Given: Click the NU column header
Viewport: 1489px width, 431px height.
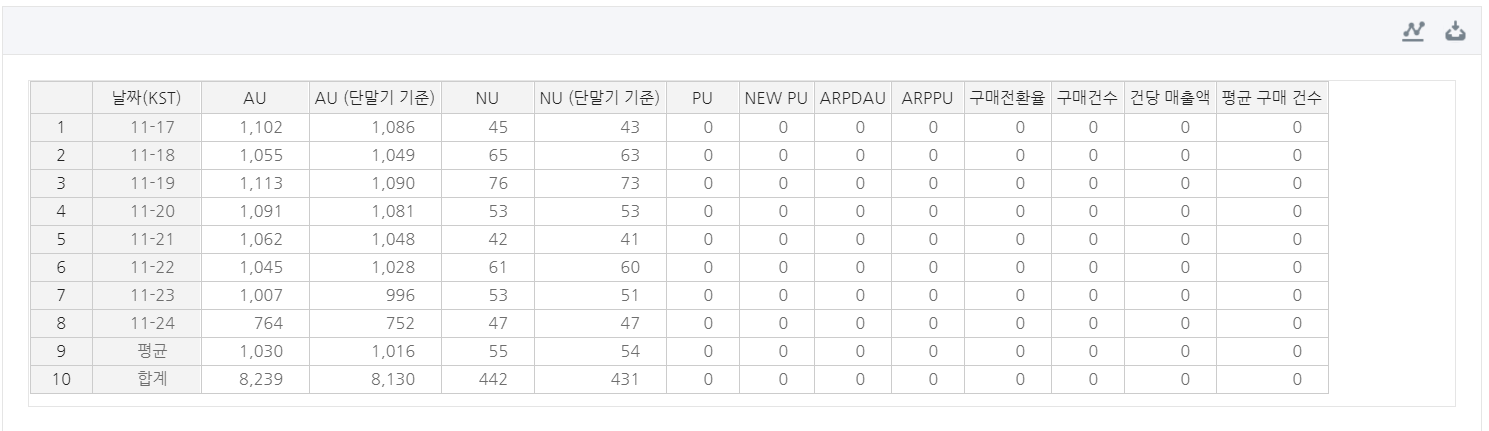Looking at the screenshot, I should [x=487, y=99].
